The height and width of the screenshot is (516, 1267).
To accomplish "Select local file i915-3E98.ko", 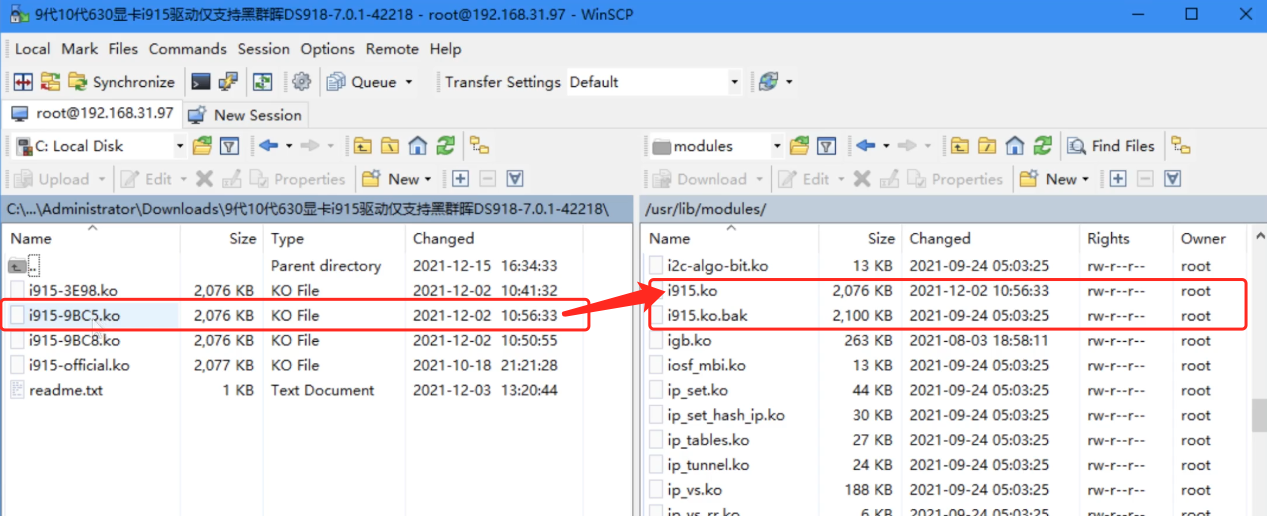I will (x=73, y=291).
